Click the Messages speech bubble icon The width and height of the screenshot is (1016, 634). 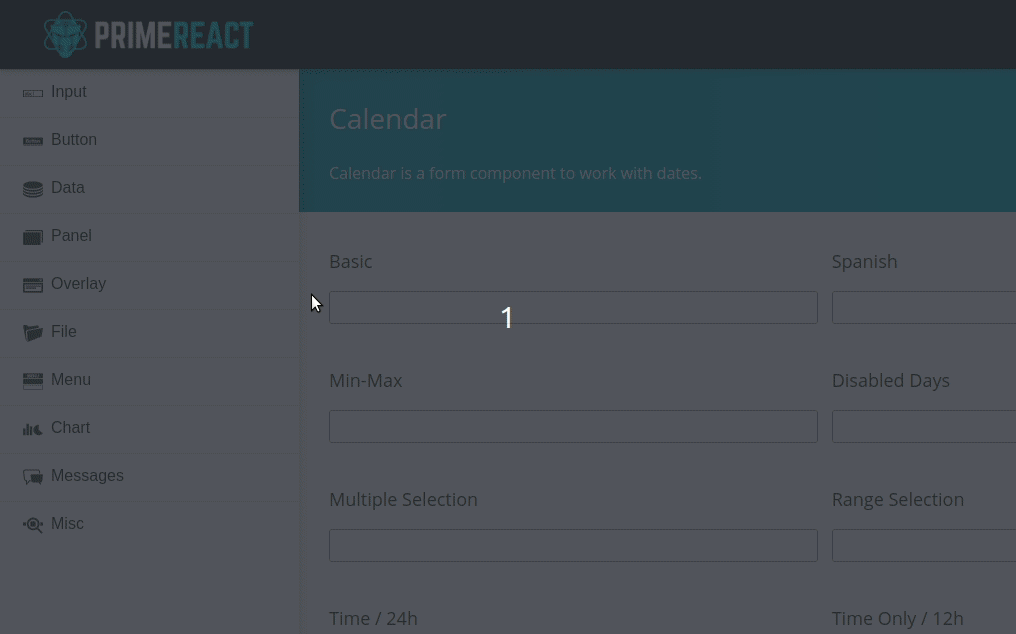[x=33, y=476]
